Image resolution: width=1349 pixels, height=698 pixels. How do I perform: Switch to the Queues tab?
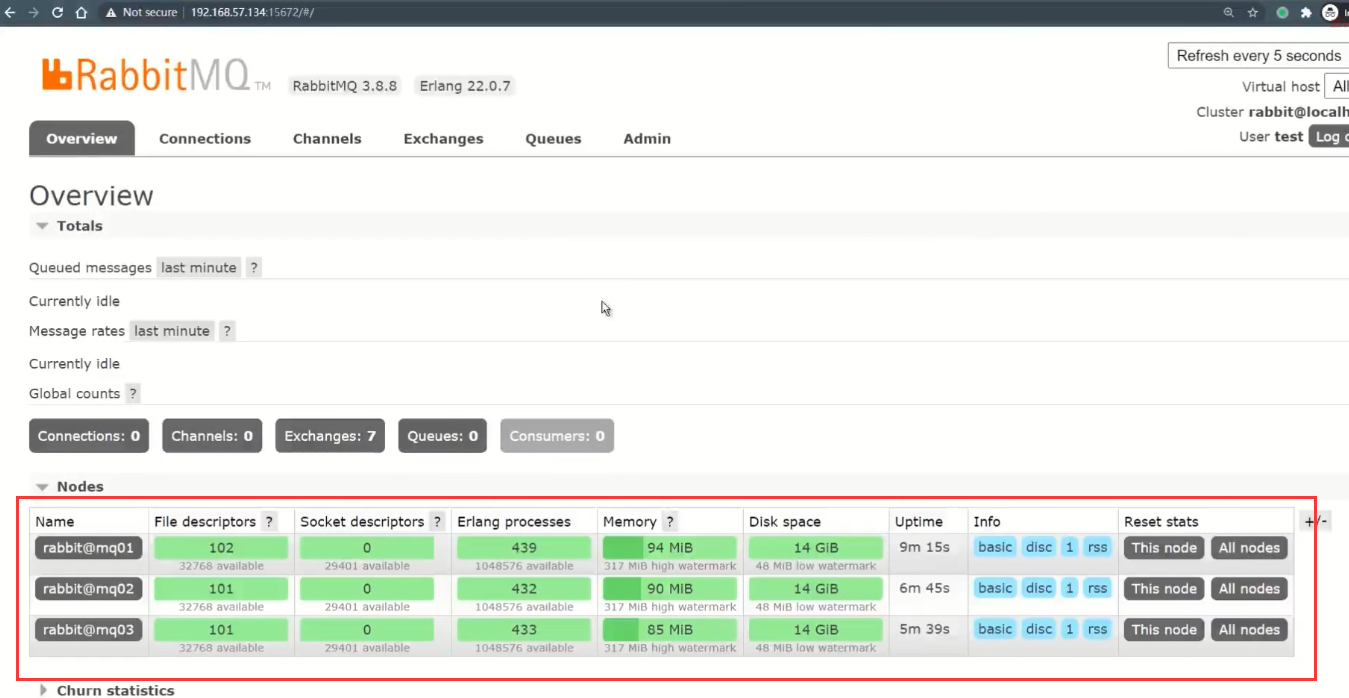coord(553,139)
